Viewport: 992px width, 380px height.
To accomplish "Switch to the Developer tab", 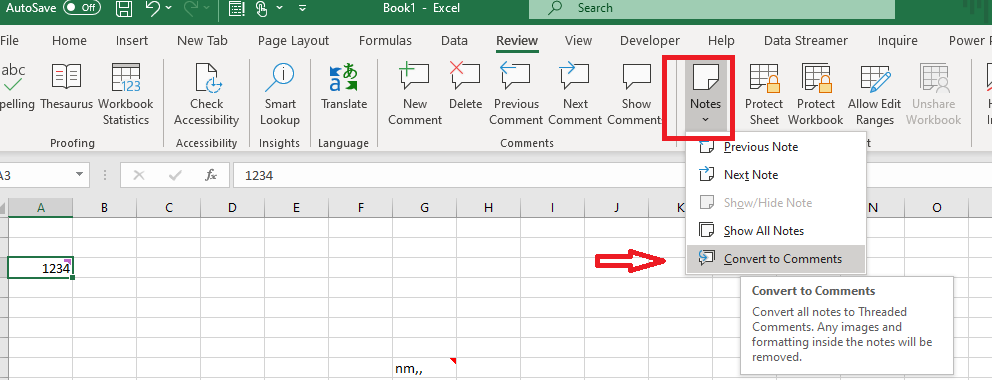I will click(x=650, y=40).
